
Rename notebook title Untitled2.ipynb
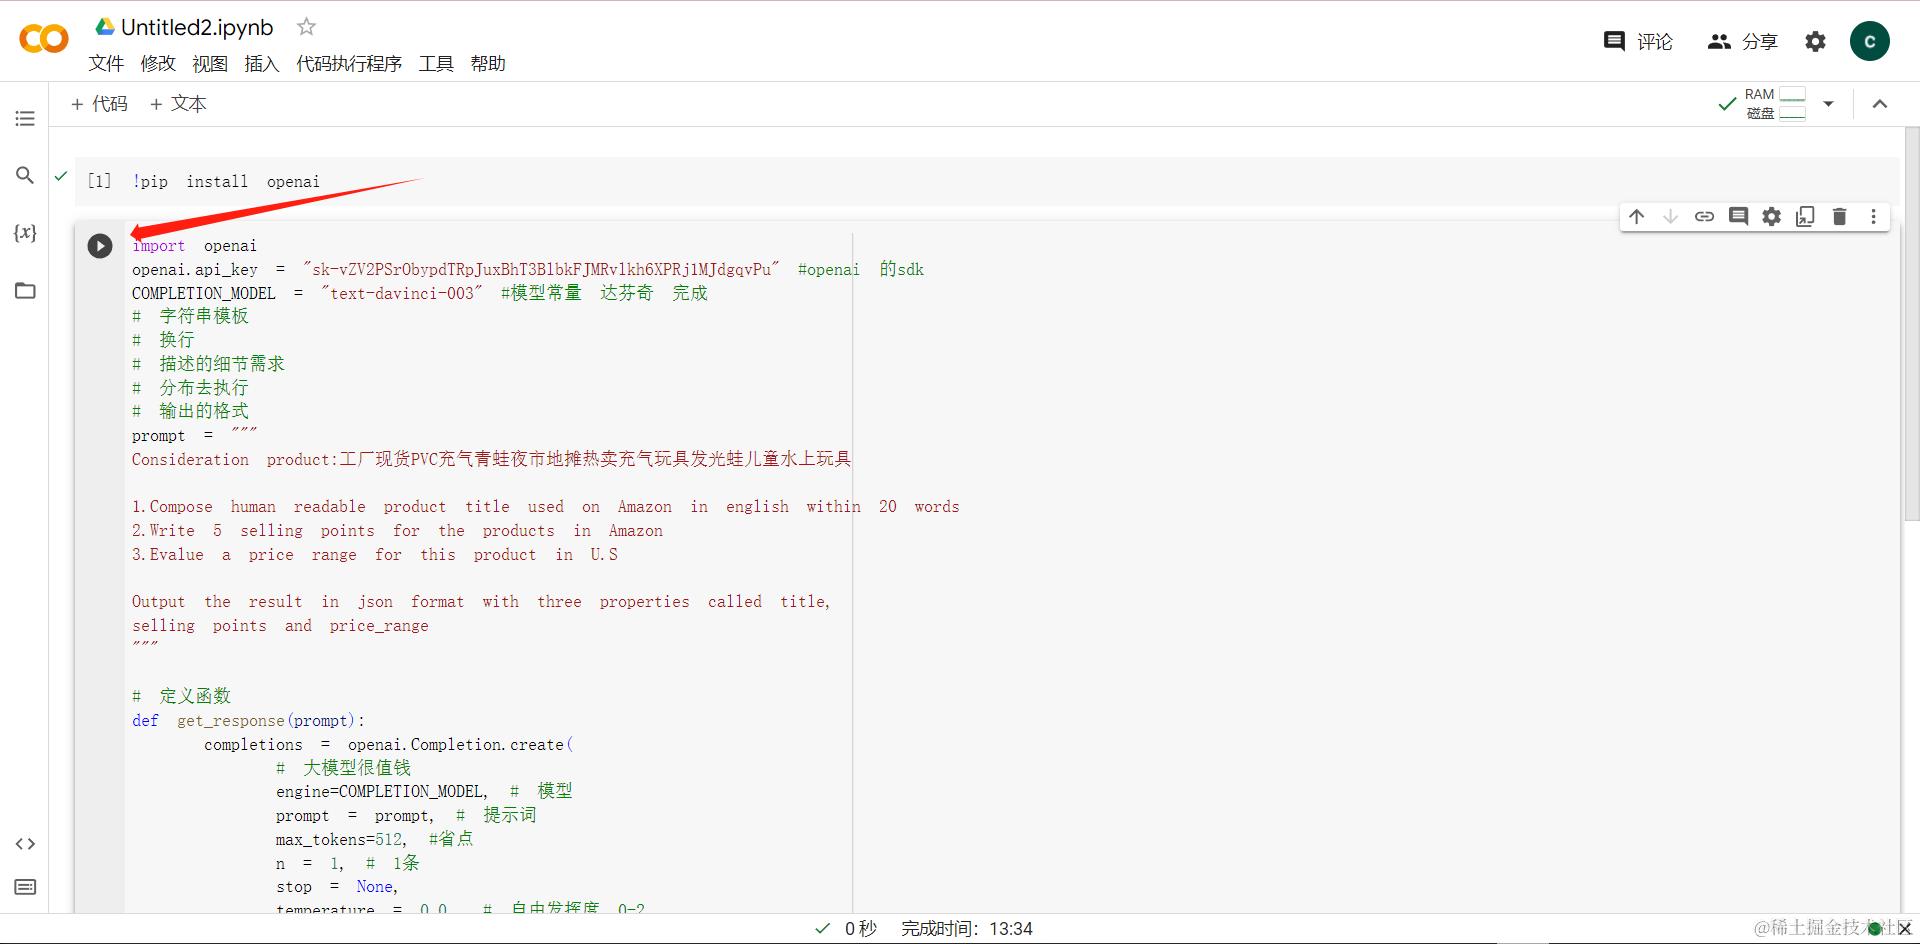[197, 27]
